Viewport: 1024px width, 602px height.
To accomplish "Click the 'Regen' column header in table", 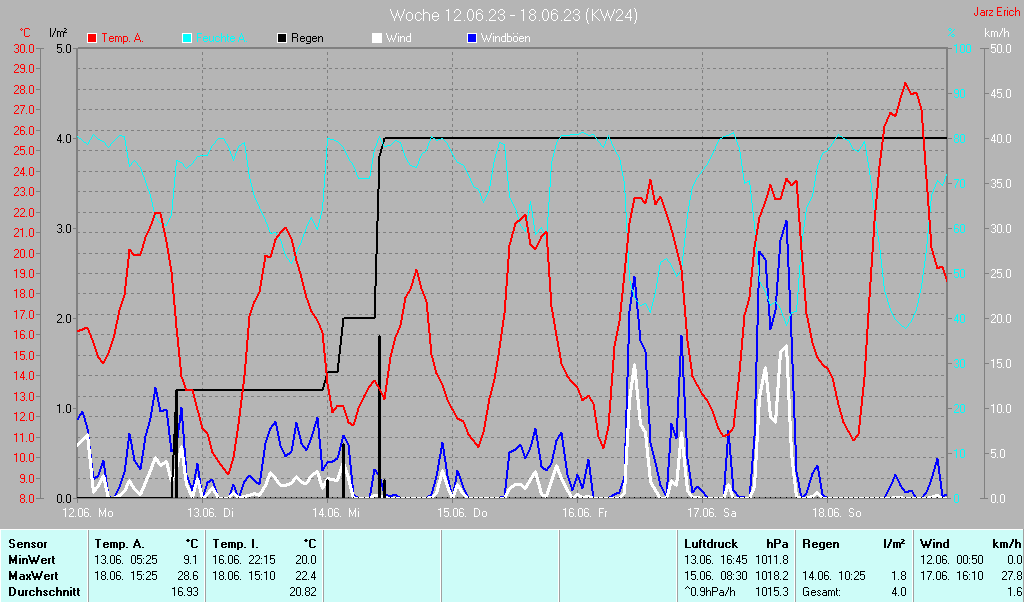I will point(821,544).
